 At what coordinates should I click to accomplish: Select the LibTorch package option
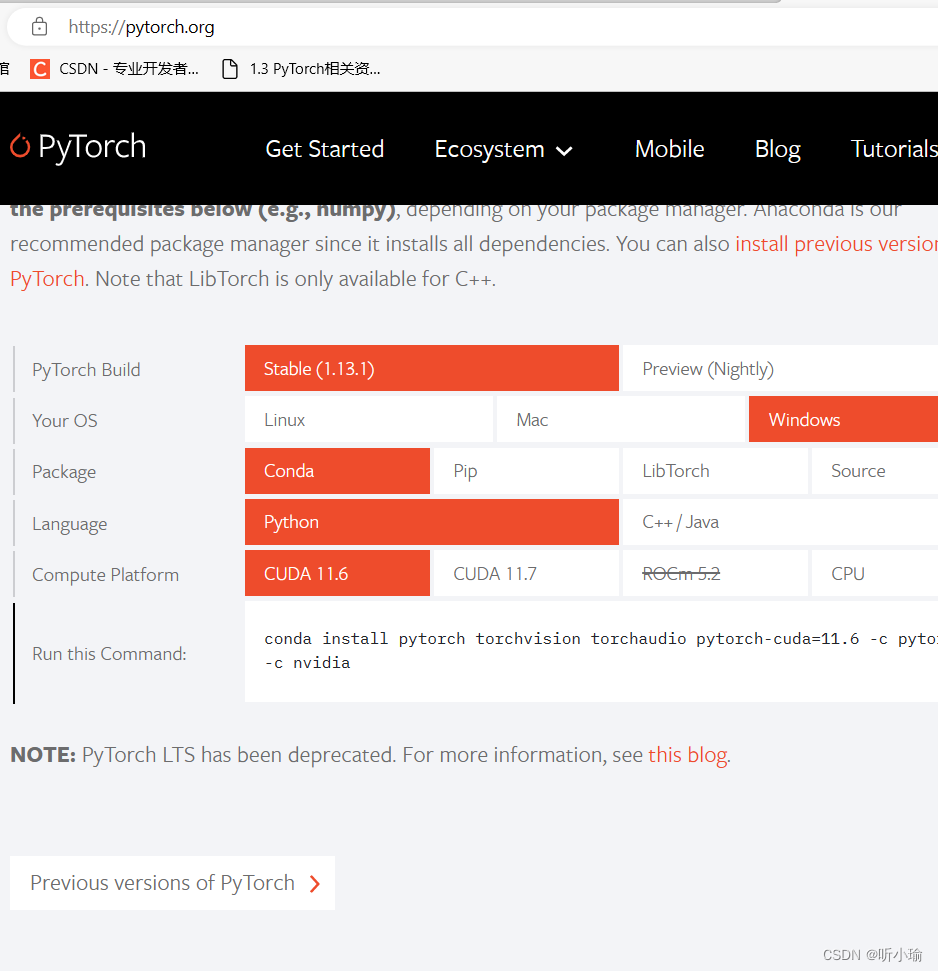pos(715,471)
